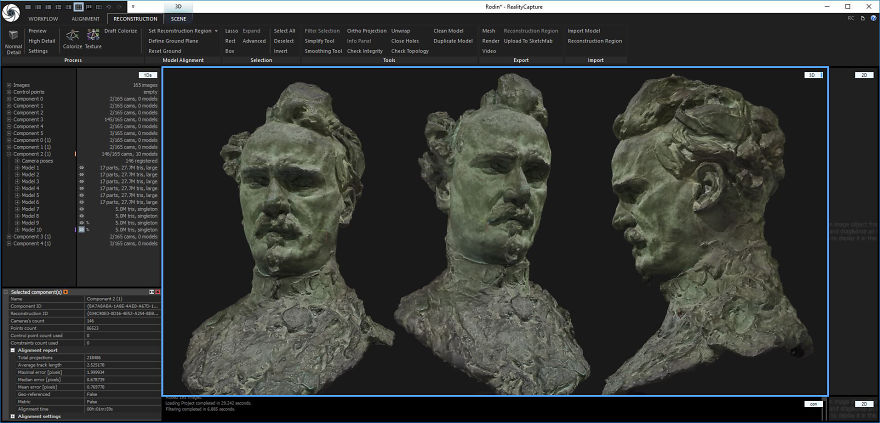Click the Texture icon
This screenshot has width=880, height=423.
[93, 35]
